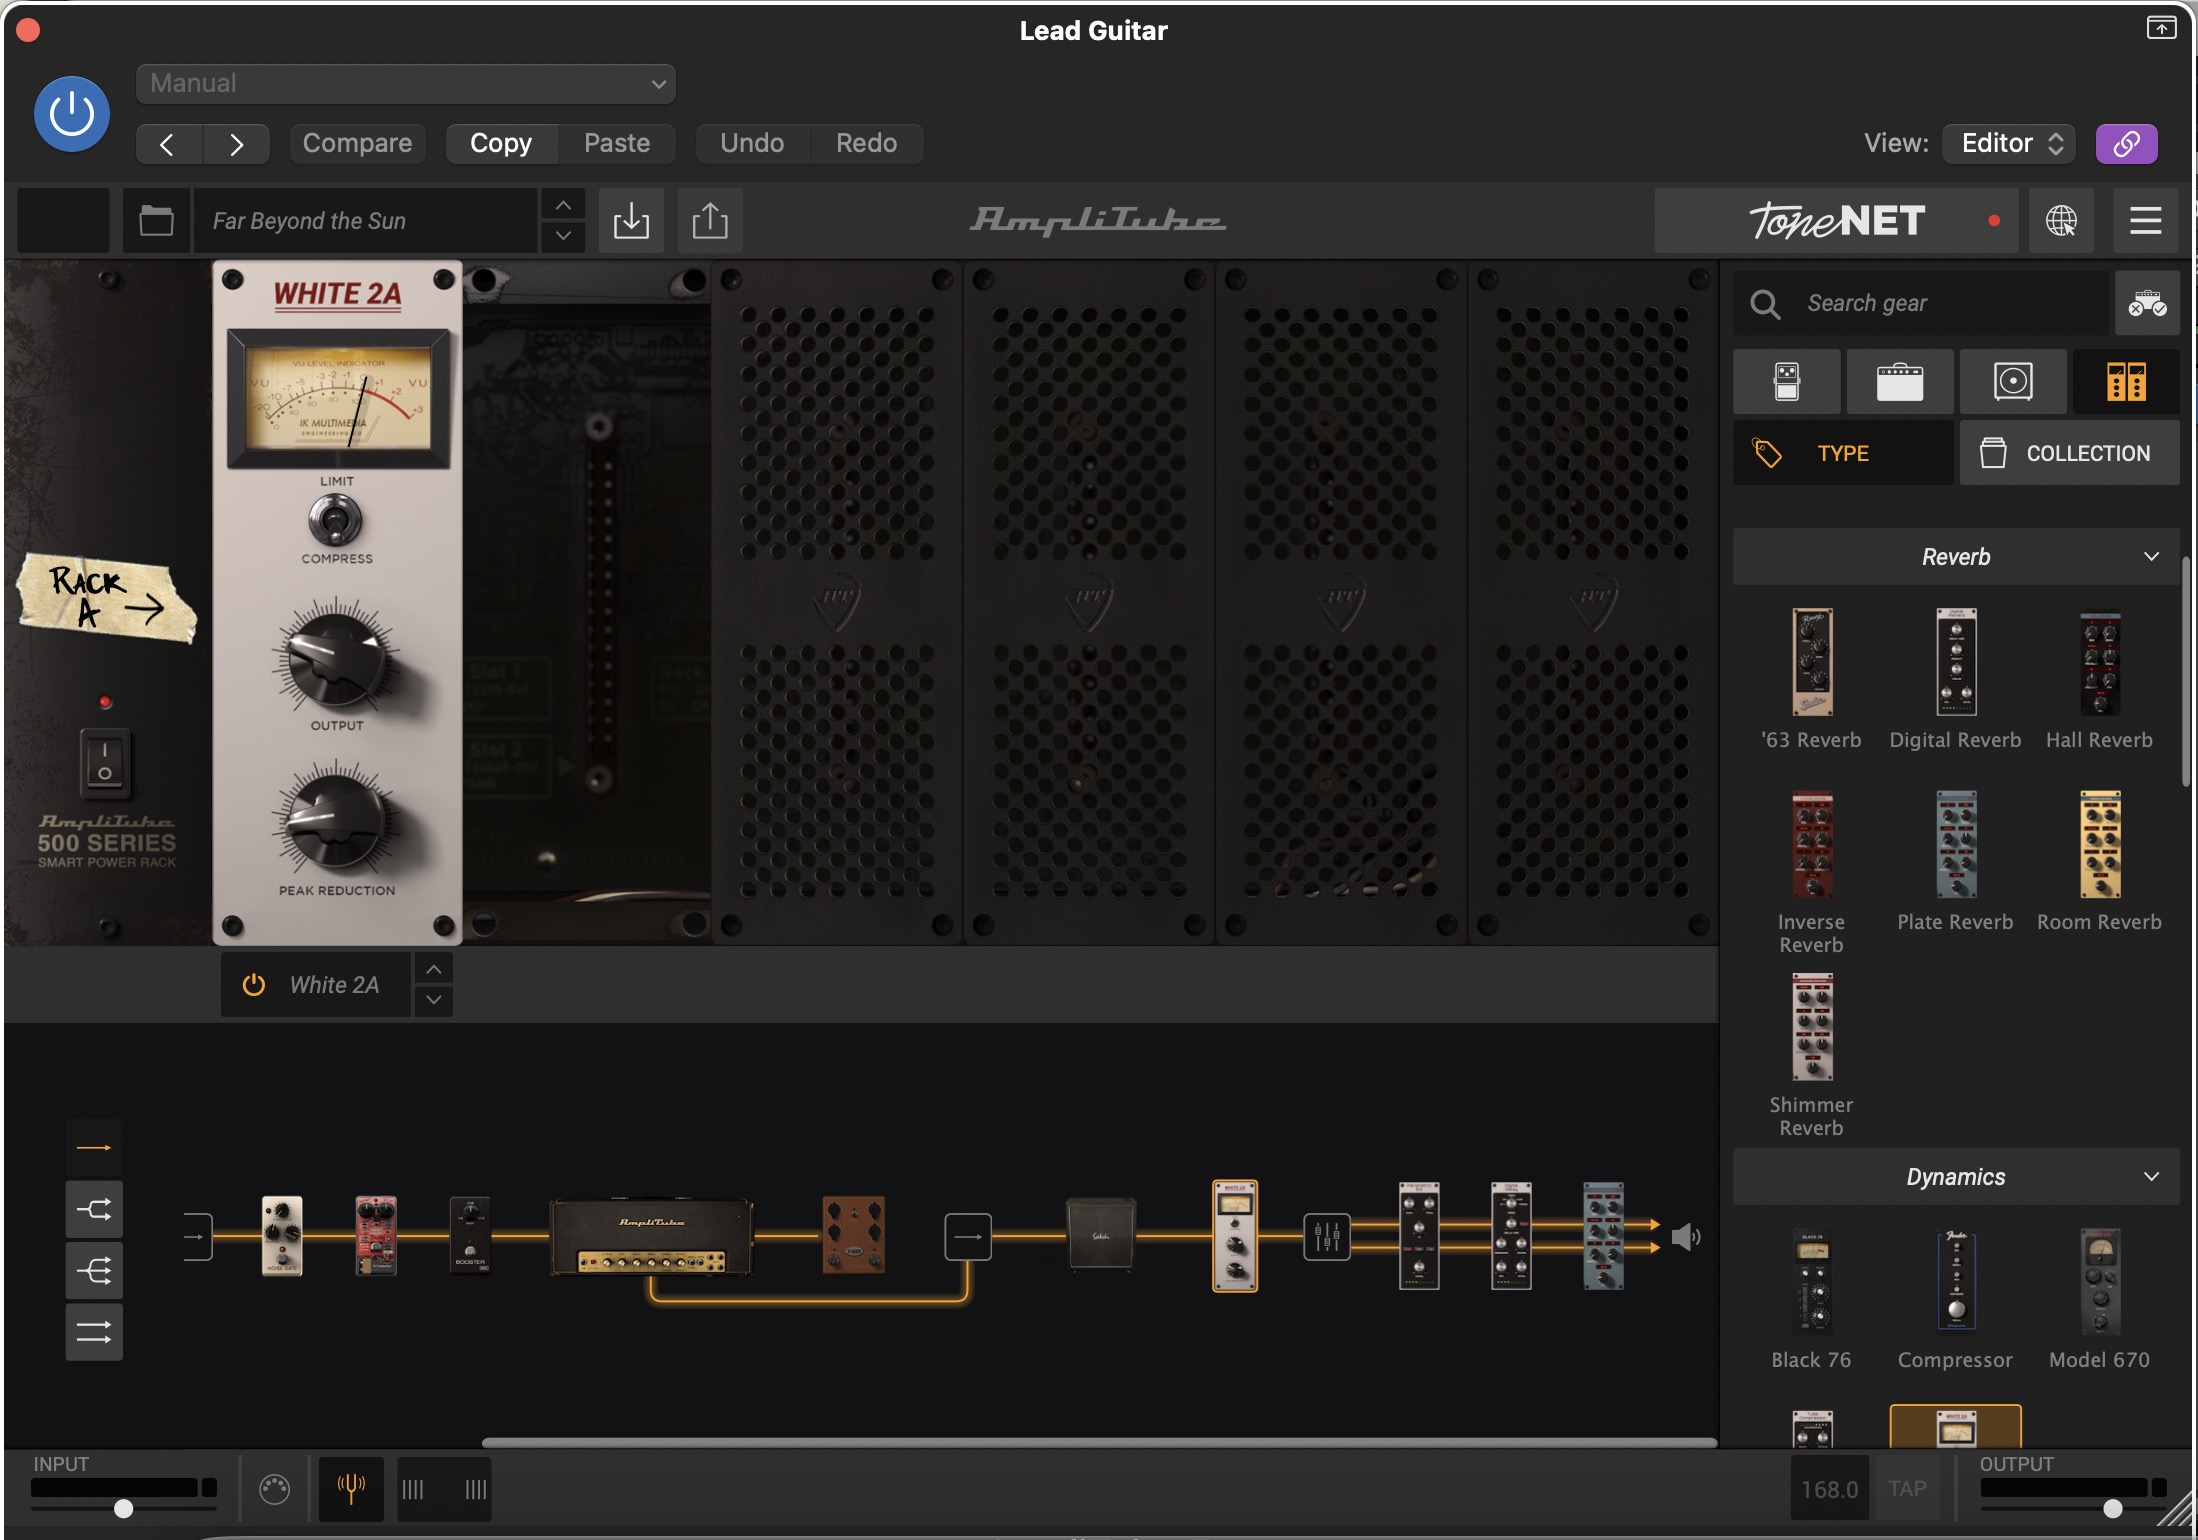2198x1540 pixels.
Task: Select the Plate Reverb gear
Action: 1955,862
